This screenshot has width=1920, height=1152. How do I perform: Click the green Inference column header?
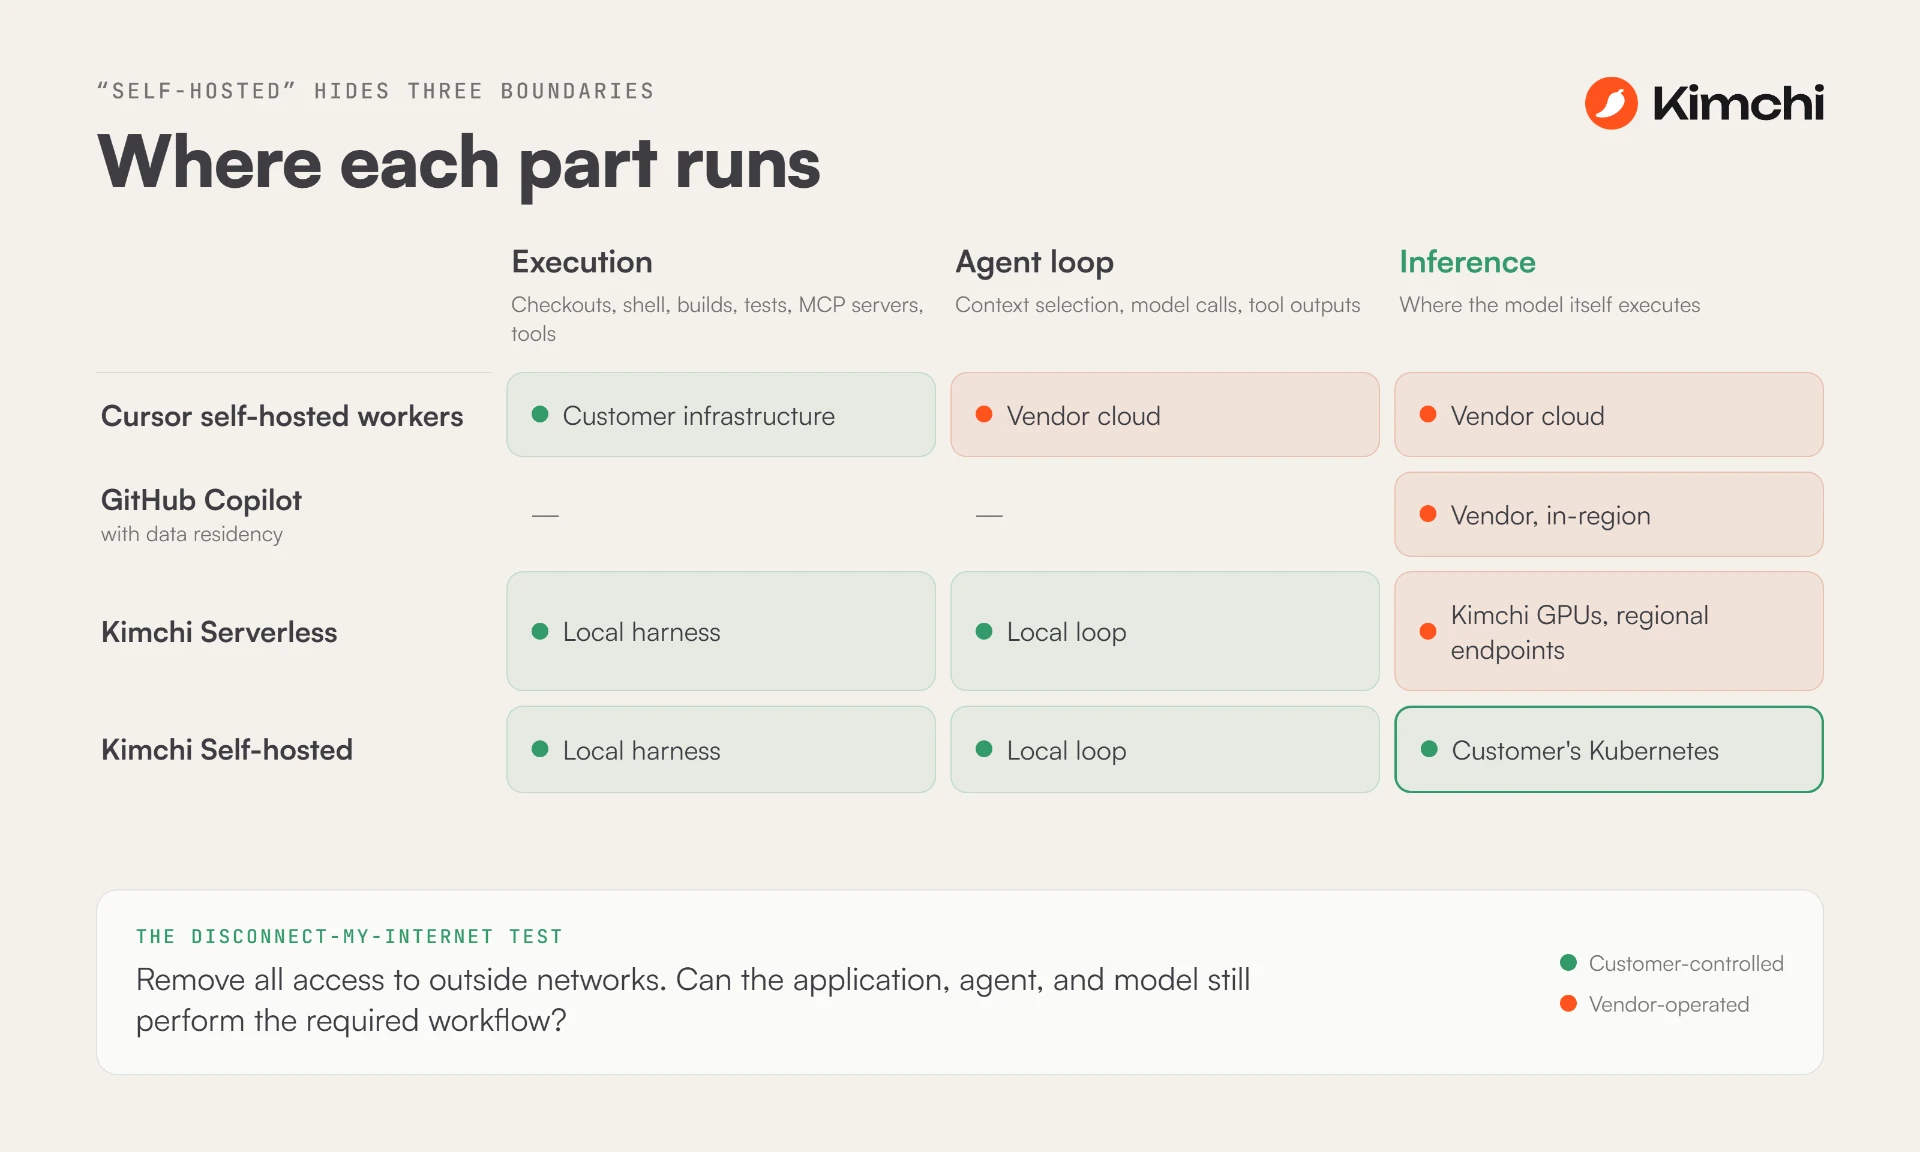point(1467,262)
